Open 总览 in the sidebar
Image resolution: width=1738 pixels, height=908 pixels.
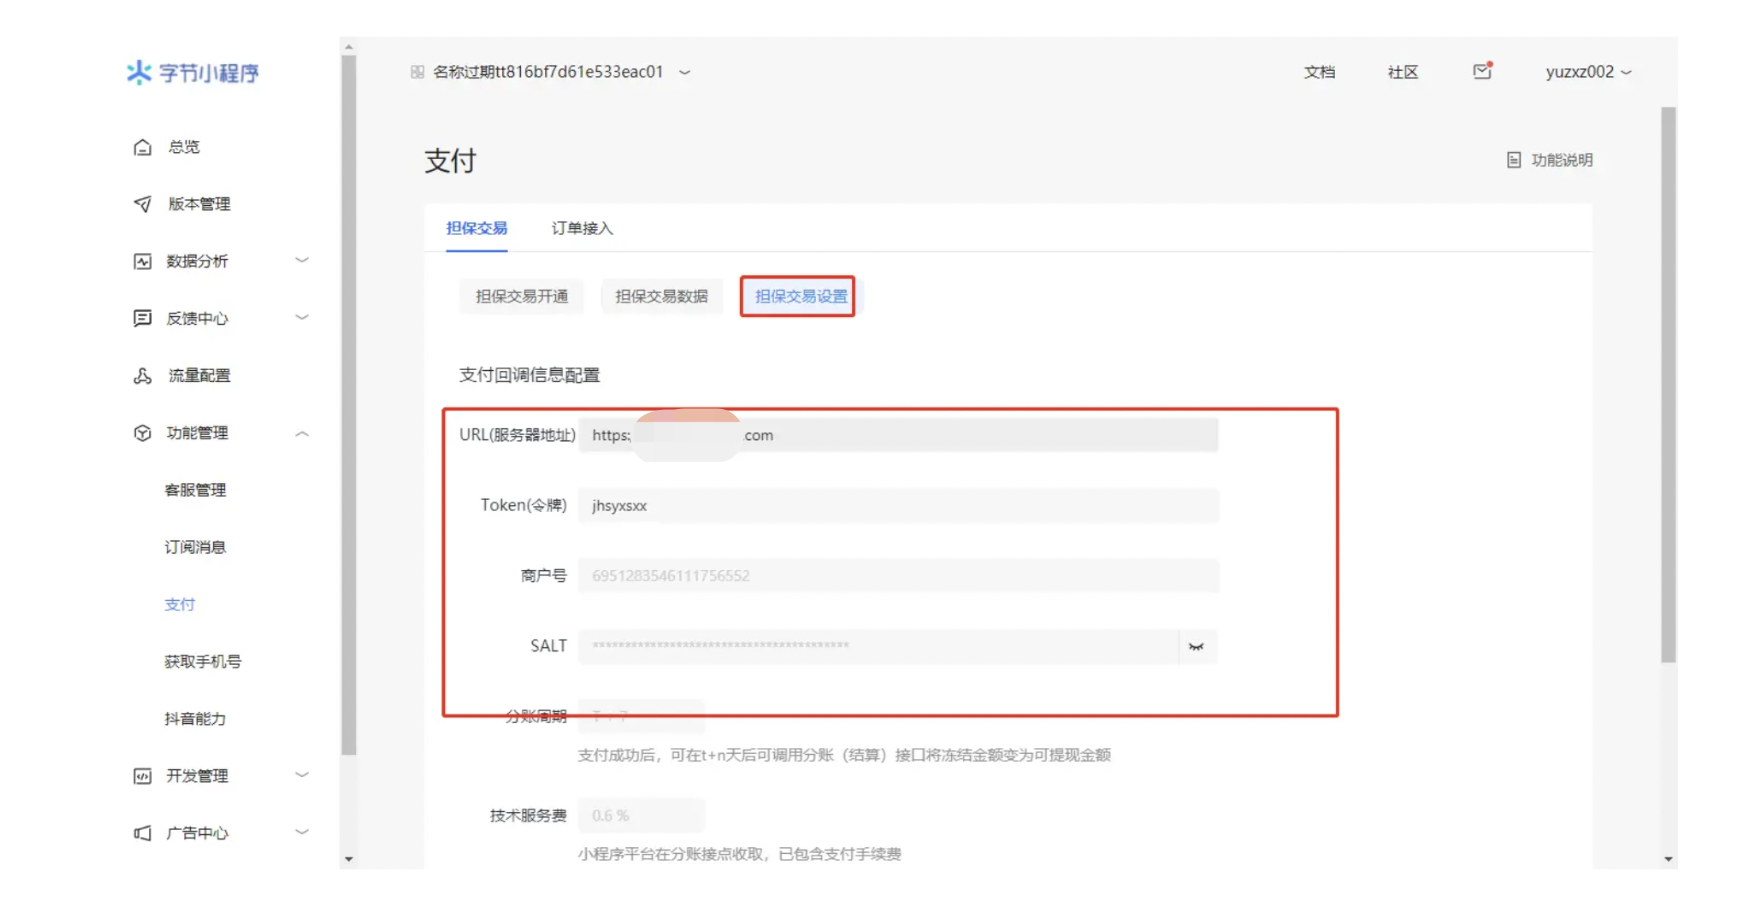[184, 147]
